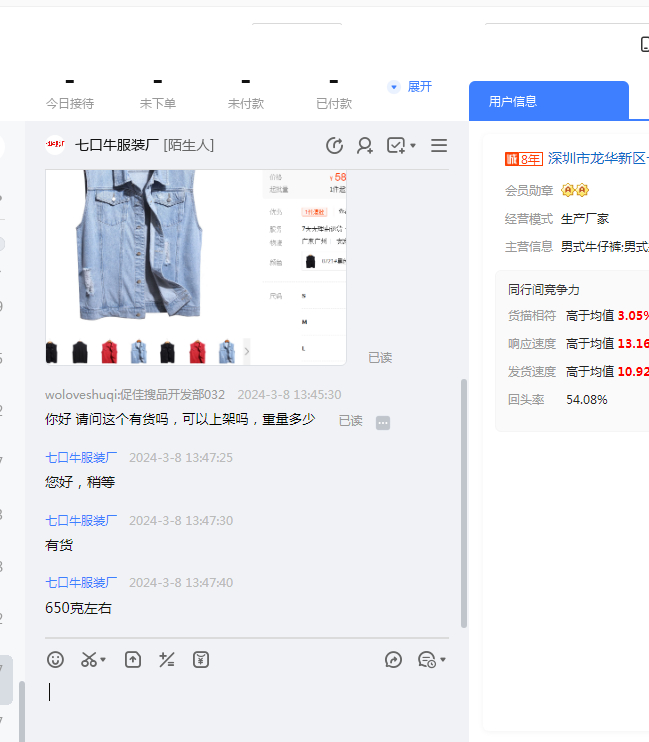The width and height of the screenshot is (649, 742).
Task: Click the scissors screenshot tool
Action: coord(88,660)
